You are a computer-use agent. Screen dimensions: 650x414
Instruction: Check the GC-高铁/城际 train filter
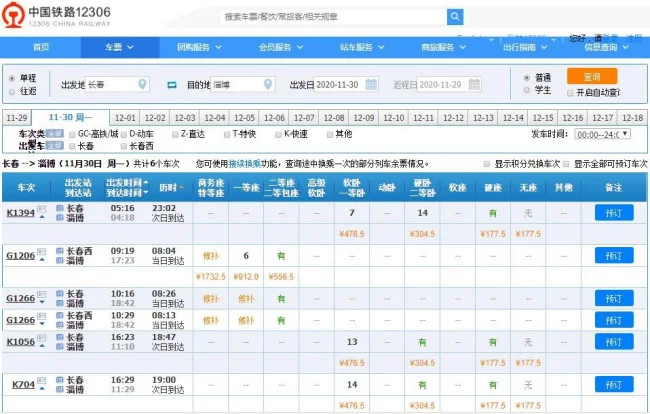72,134
